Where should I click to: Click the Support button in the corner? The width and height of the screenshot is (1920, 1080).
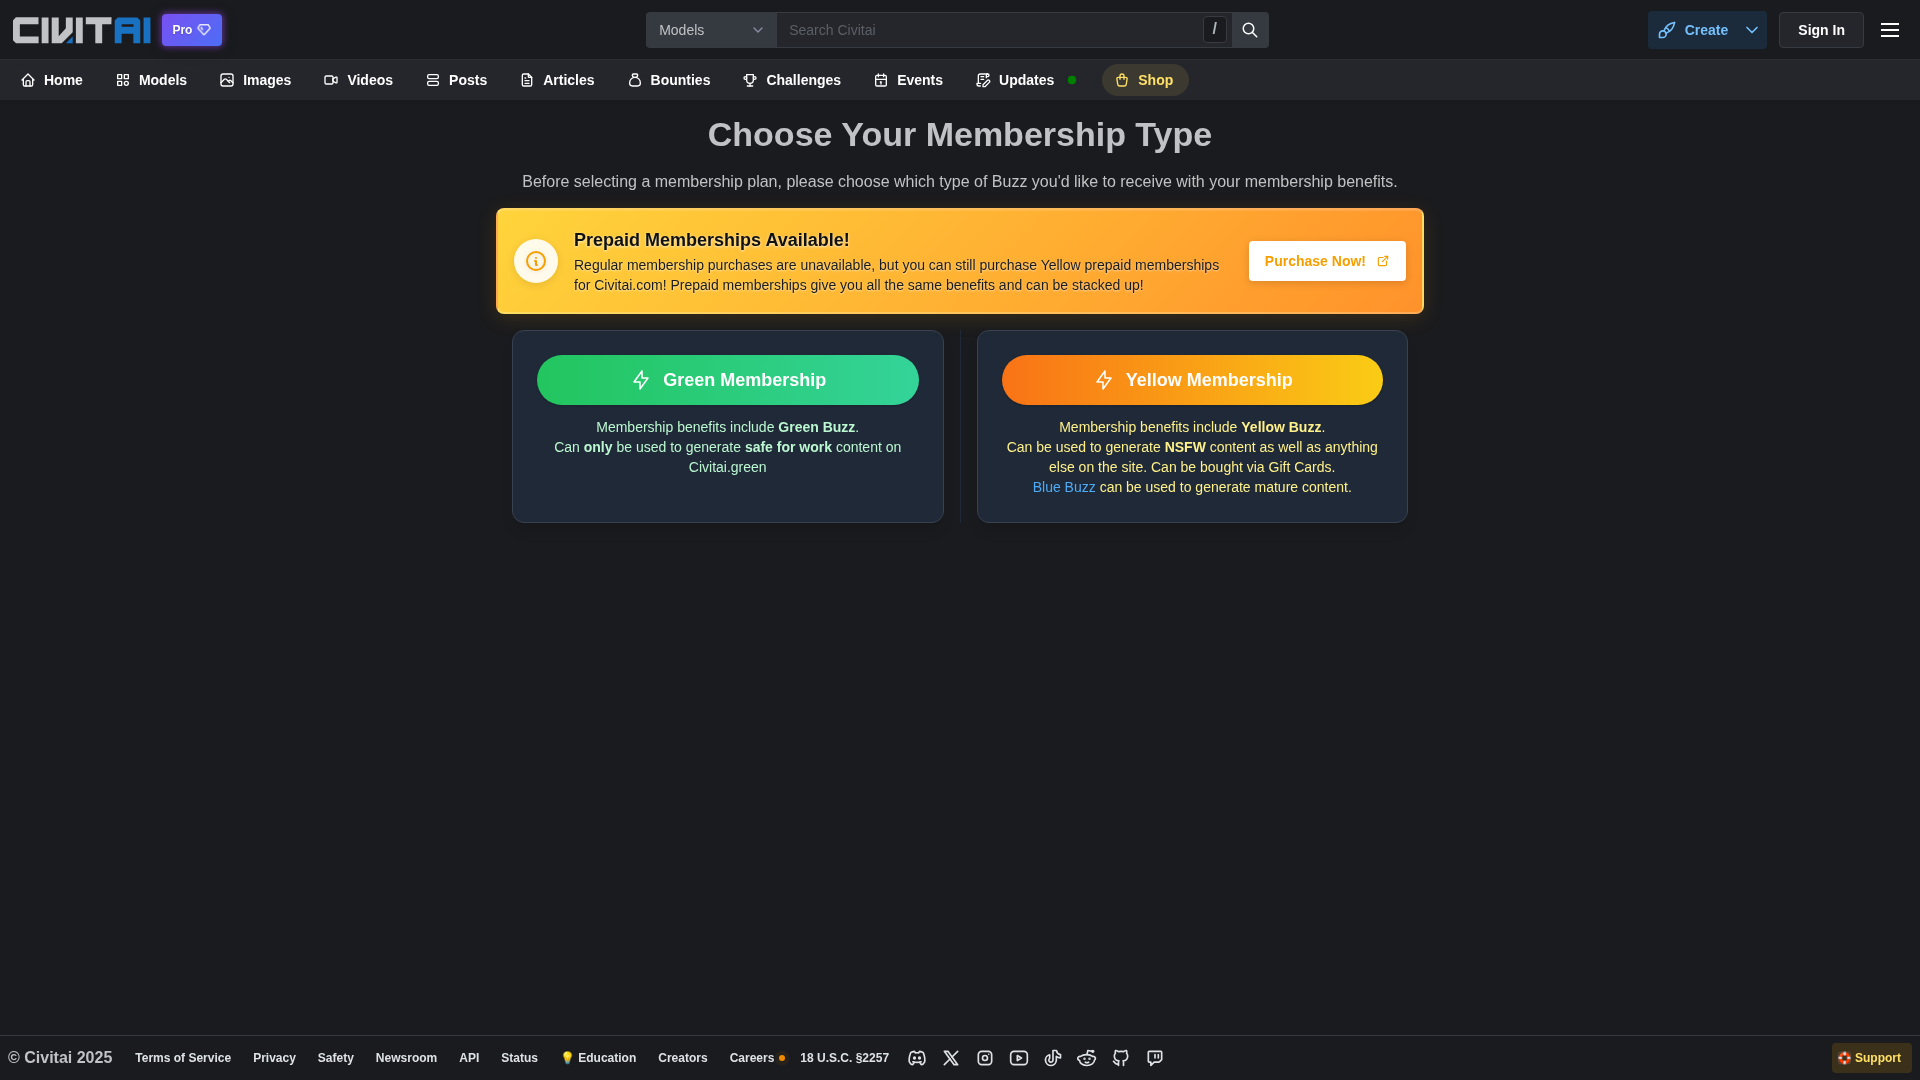coord(1869,1057)
